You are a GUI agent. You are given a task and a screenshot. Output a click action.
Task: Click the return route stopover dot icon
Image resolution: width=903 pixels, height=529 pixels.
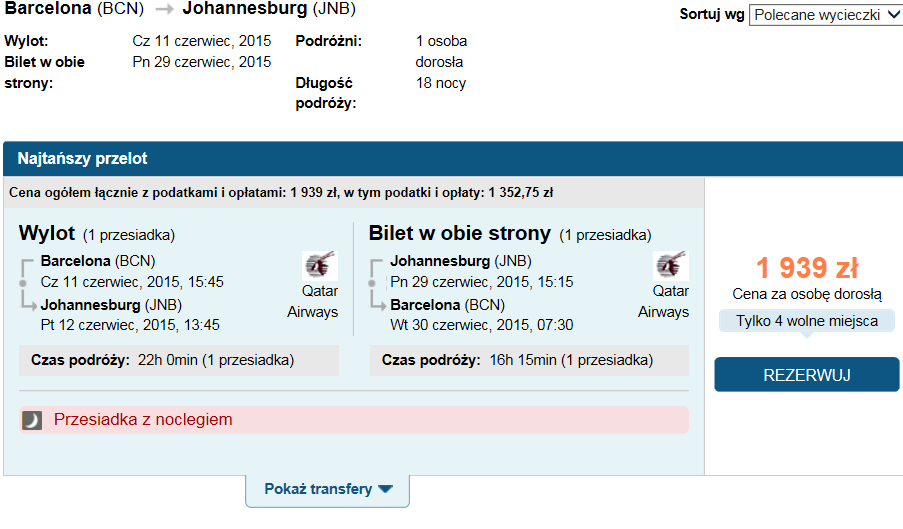coord(372,283)
